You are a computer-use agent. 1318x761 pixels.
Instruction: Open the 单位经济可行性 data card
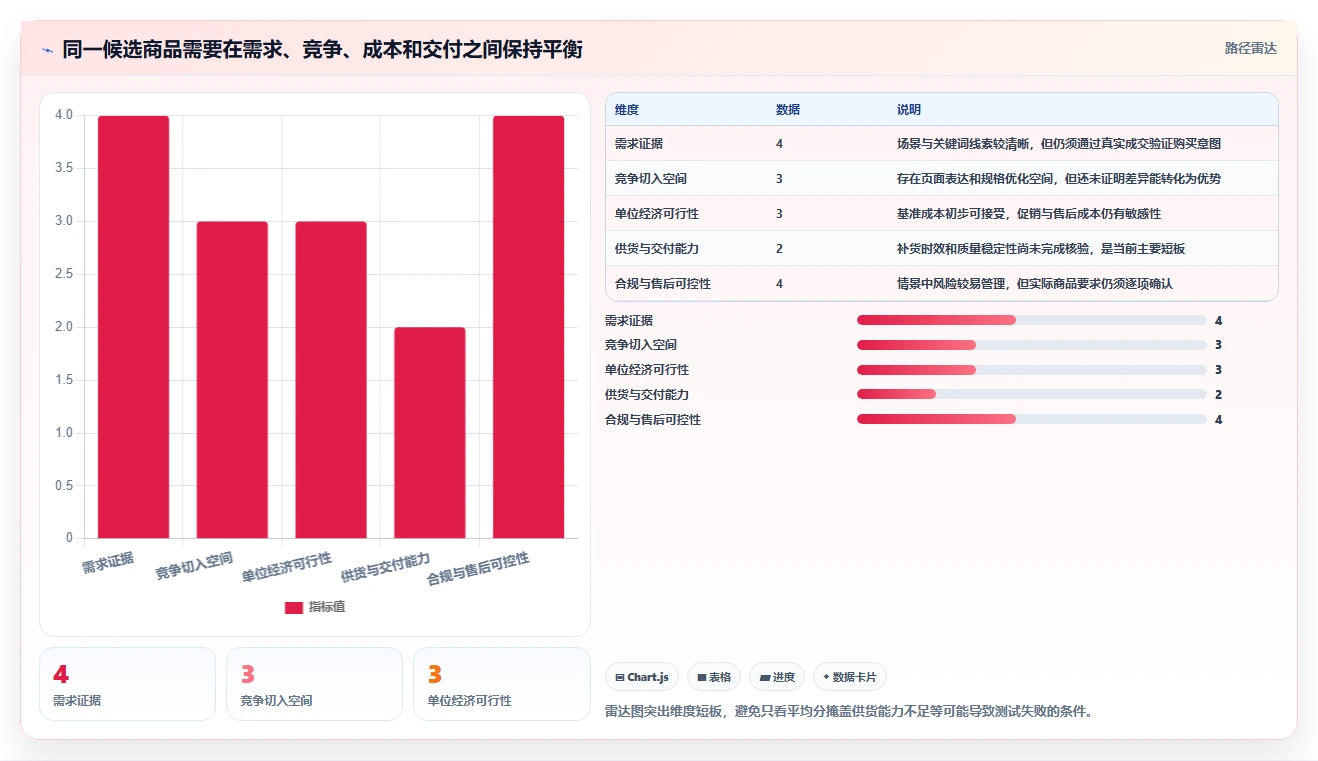[x=501, y=684]
